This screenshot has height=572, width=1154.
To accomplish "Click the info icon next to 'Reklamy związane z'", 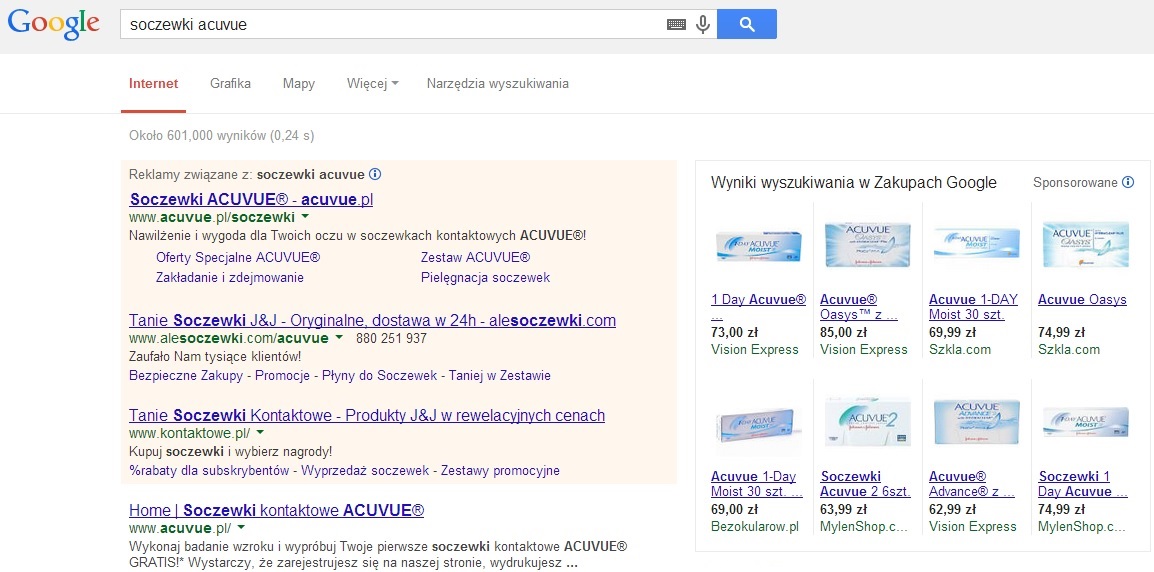I will pos(375,174).
